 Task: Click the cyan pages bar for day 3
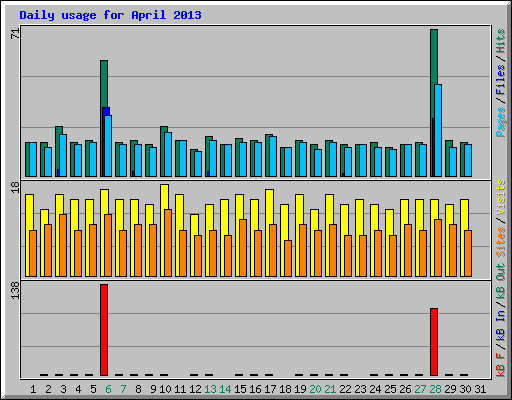coord(63,155)
